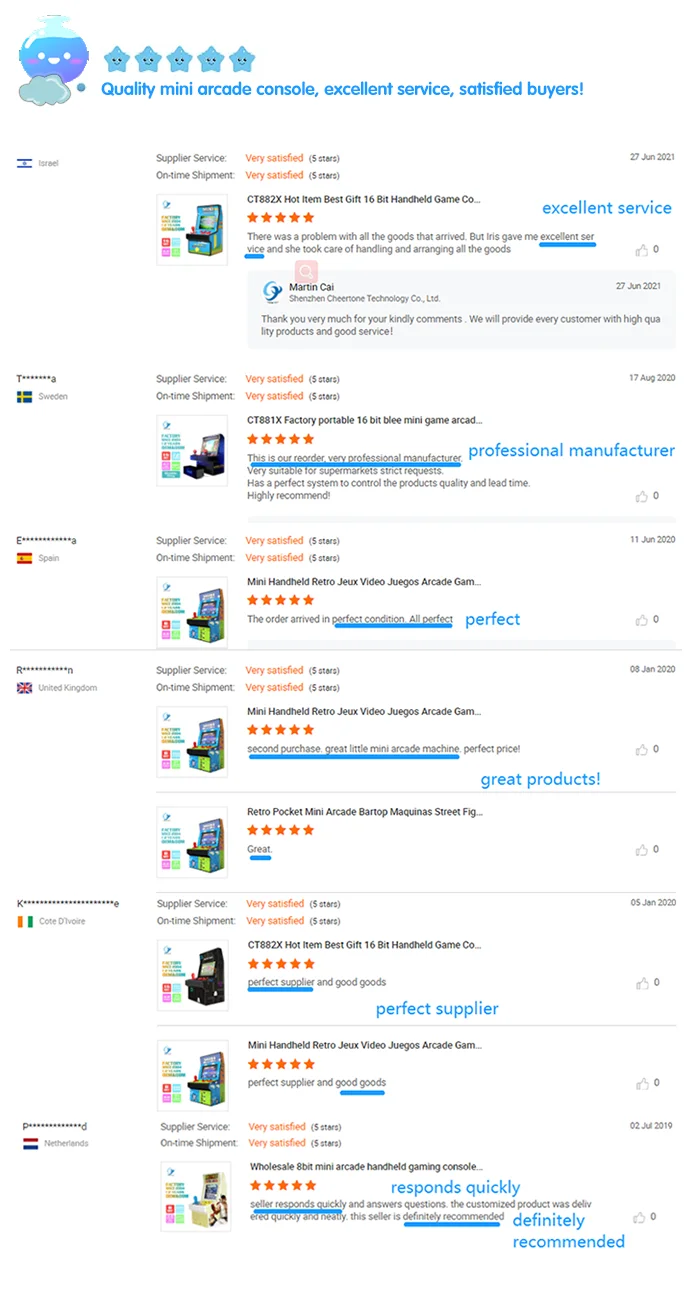Click the thumbs-up on the Spain review
Viewport: 700px width, 1297px height.
[641, 620]
